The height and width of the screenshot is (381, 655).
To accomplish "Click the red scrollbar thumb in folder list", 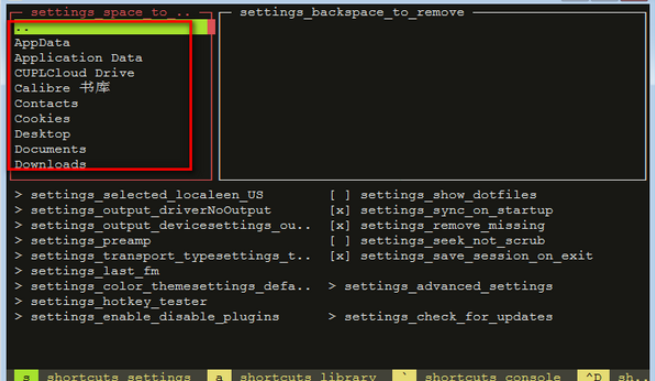I will [x=211, y=27].
